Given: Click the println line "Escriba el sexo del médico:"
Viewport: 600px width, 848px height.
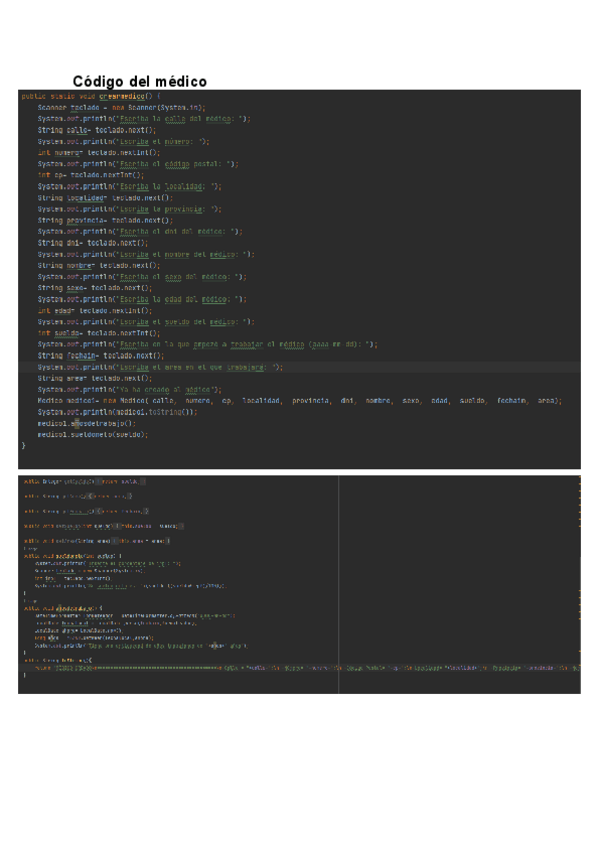Looking at the screenshot, I should (142, 277).
